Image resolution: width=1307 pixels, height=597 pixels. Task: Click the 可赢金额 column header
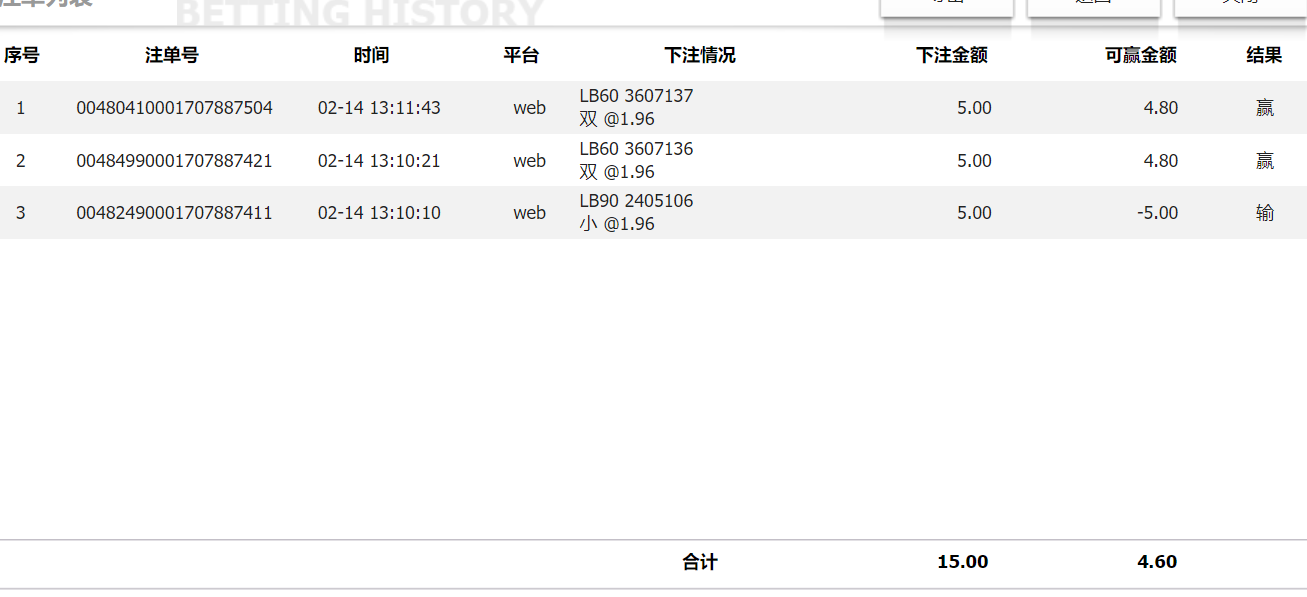[1141, 55]
